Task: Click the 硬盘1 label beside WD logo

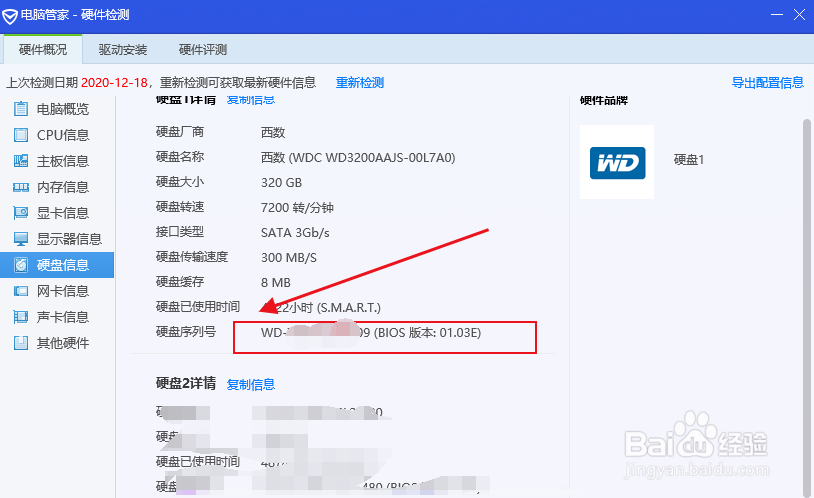Action: 688,160
